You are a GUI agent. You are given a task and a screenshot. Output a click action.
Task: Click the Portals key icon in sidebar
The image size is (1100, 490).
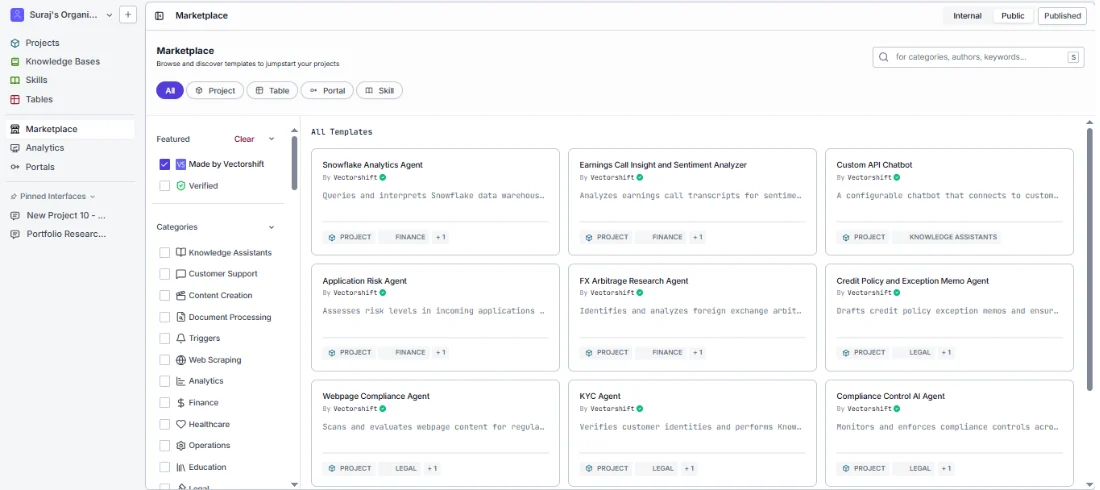click(15, 167)
